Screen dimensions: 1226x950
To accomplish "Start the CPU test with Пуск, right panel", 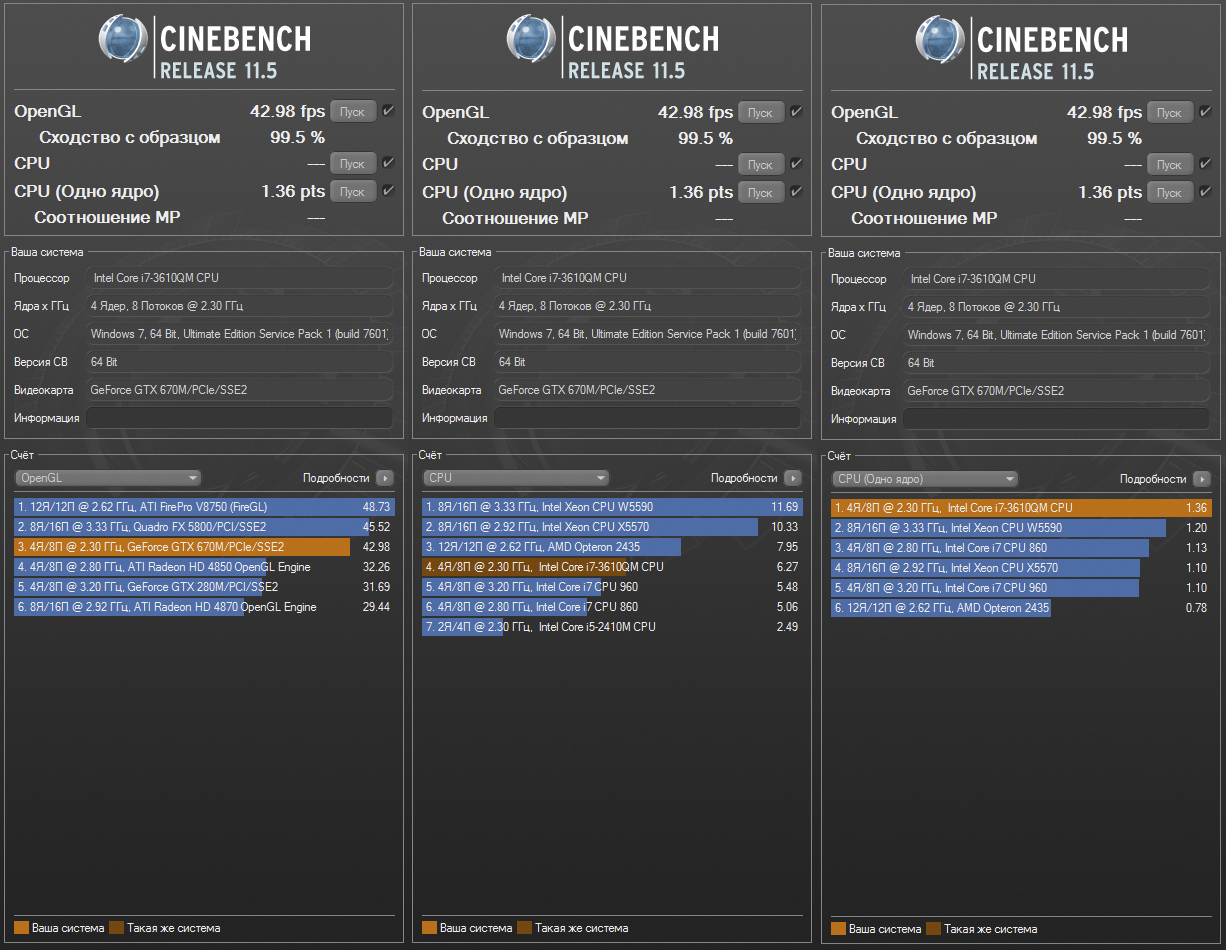I will coord(1170,164).
